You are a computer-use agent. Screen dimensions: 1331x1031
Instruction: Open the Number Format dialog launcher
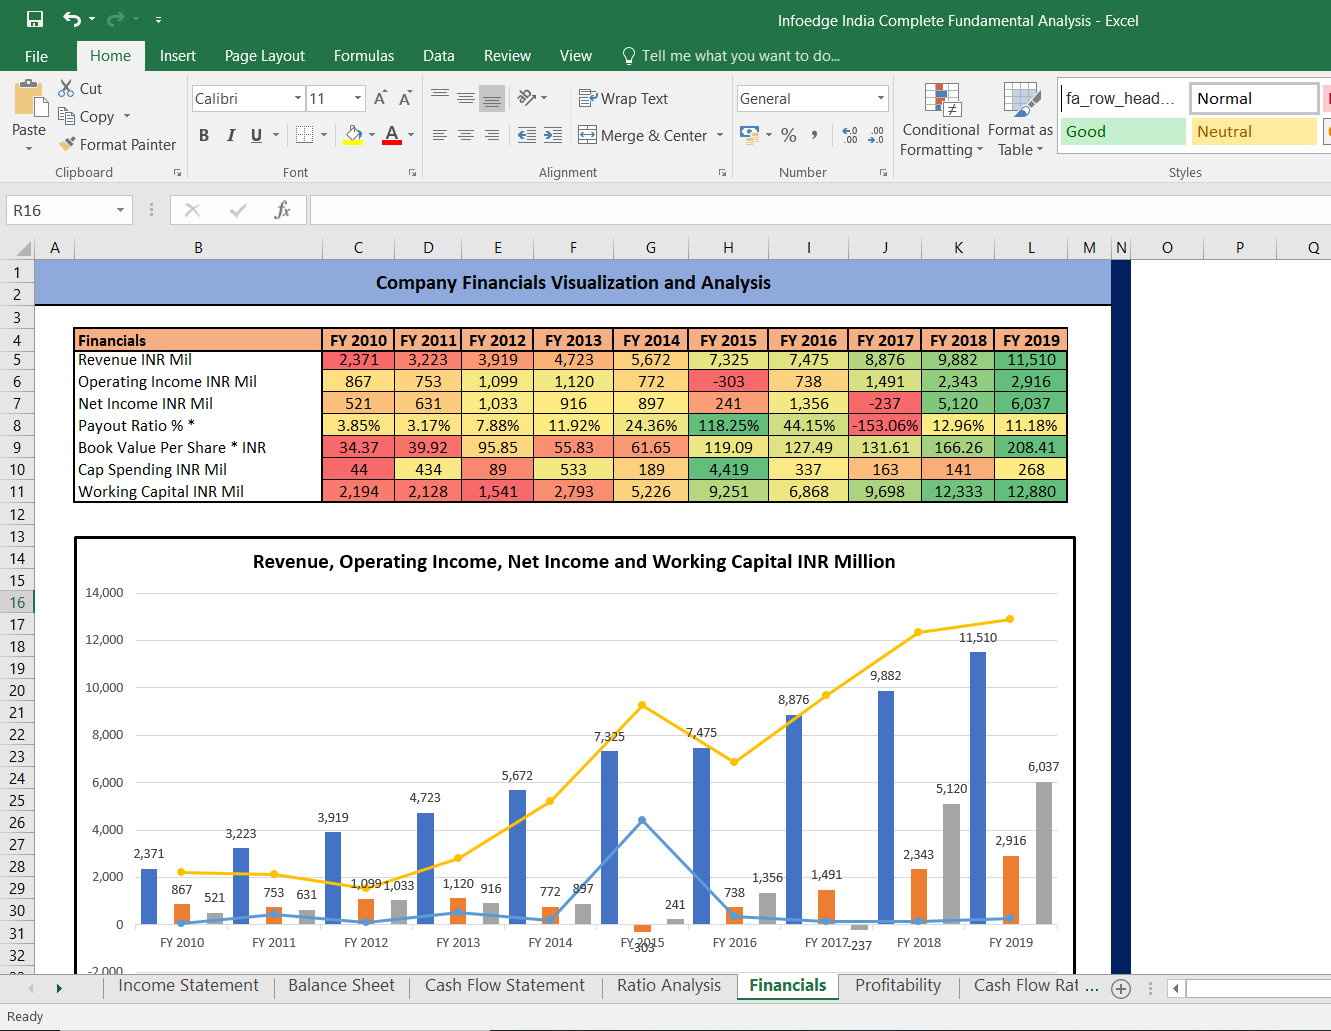[883, 173]
